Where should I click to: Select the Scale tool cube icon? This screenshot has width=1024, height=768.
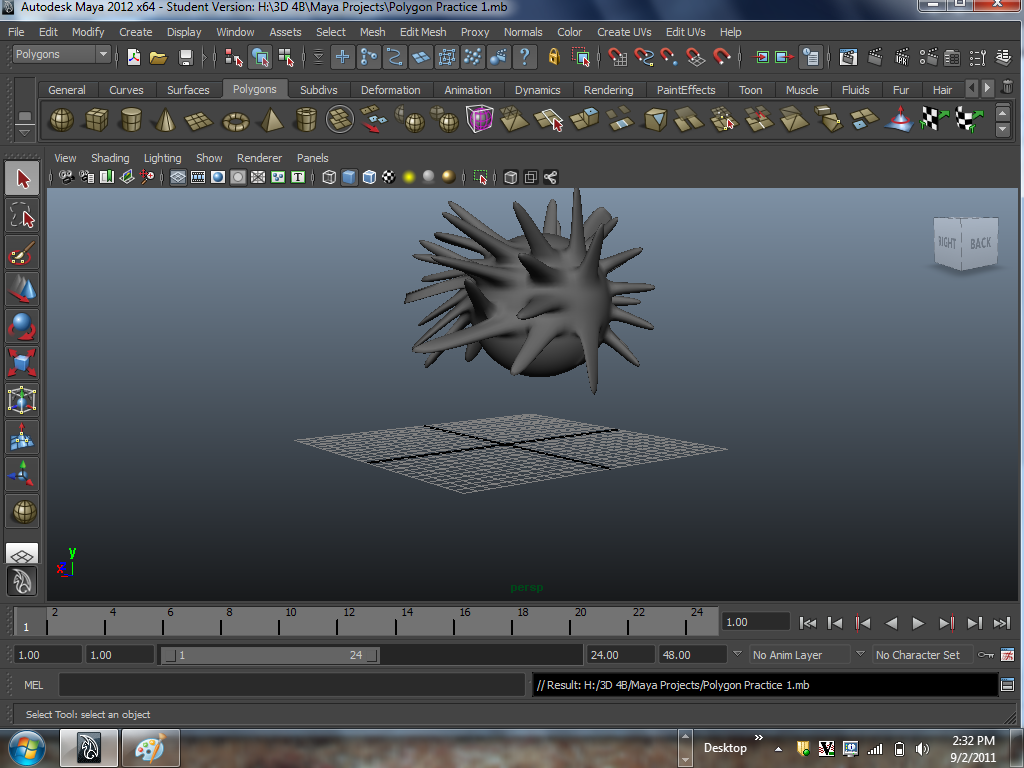[22, 363]
